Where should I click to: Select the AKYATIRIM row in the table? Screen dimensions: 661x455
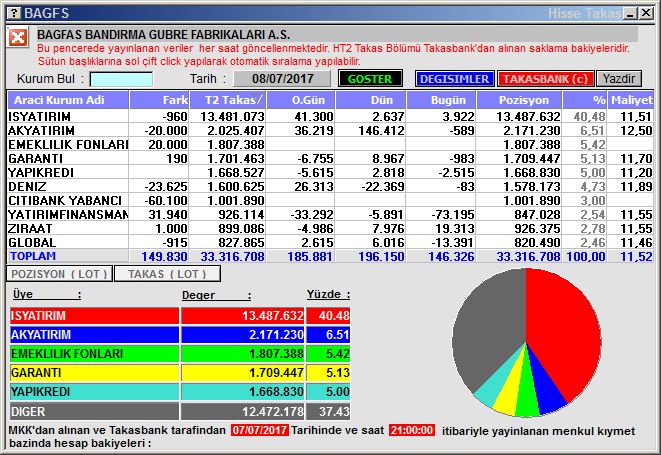click(x=330, y=130)
